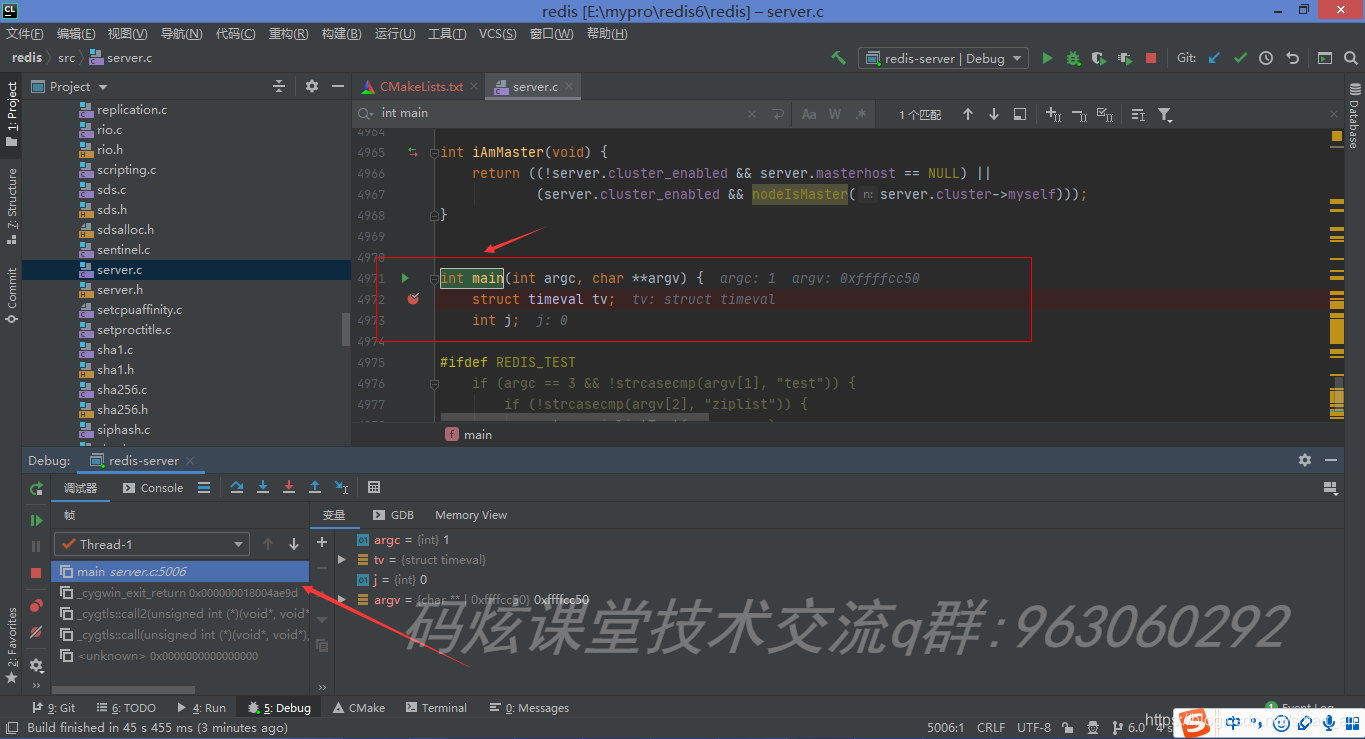Add selection for next occurrence icon
This screenshot has height=739, width=1365.
pyautogui.click(x=1053, y=115)
